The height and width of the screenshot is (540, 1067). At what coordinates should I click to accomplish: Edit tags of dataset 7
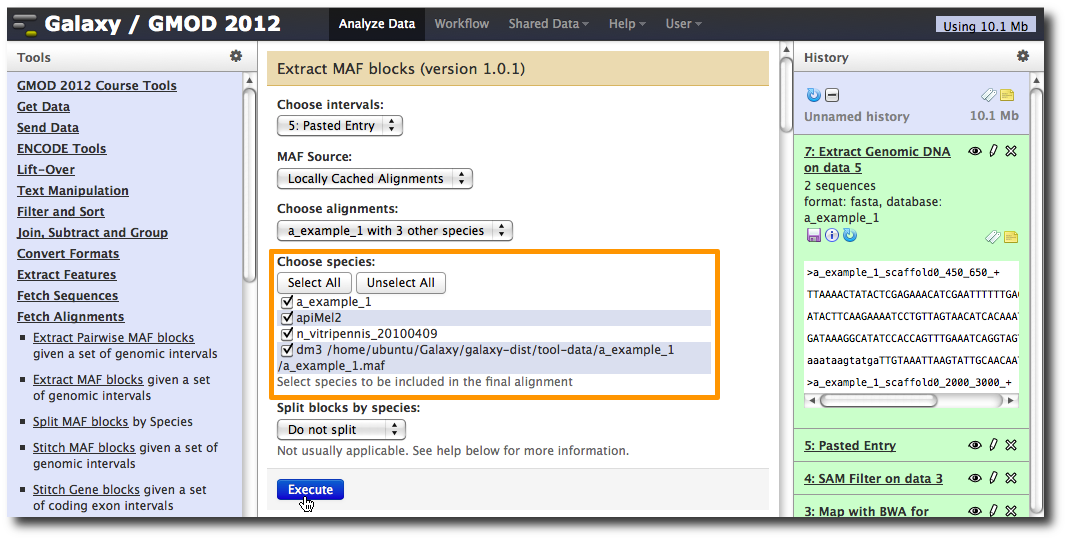point(993,237)
